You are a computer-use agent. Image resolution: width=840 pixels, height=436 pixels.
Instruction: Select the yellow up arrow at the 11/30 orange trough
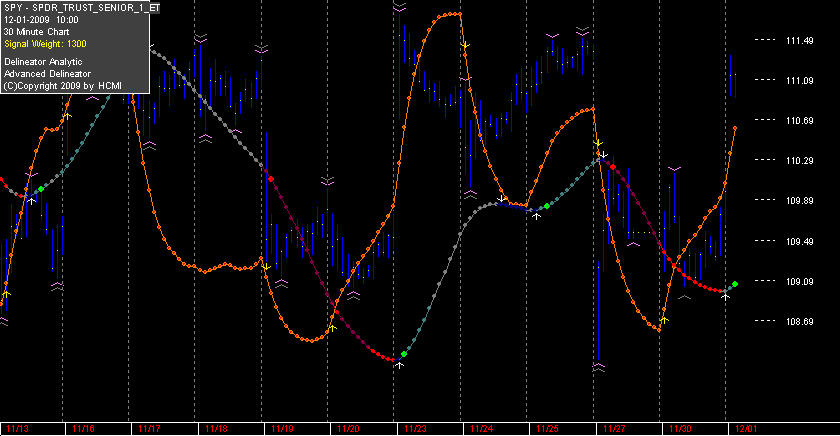[x=664, y=320]
